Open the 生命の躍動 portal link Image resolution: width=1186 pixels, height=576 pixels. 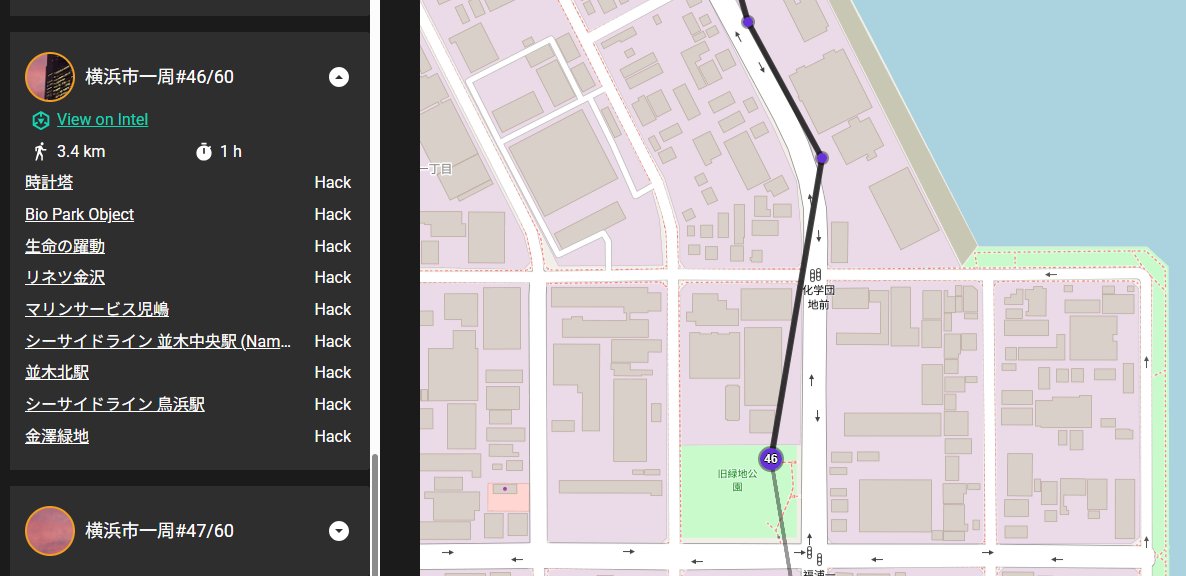[x=65, y=246]
